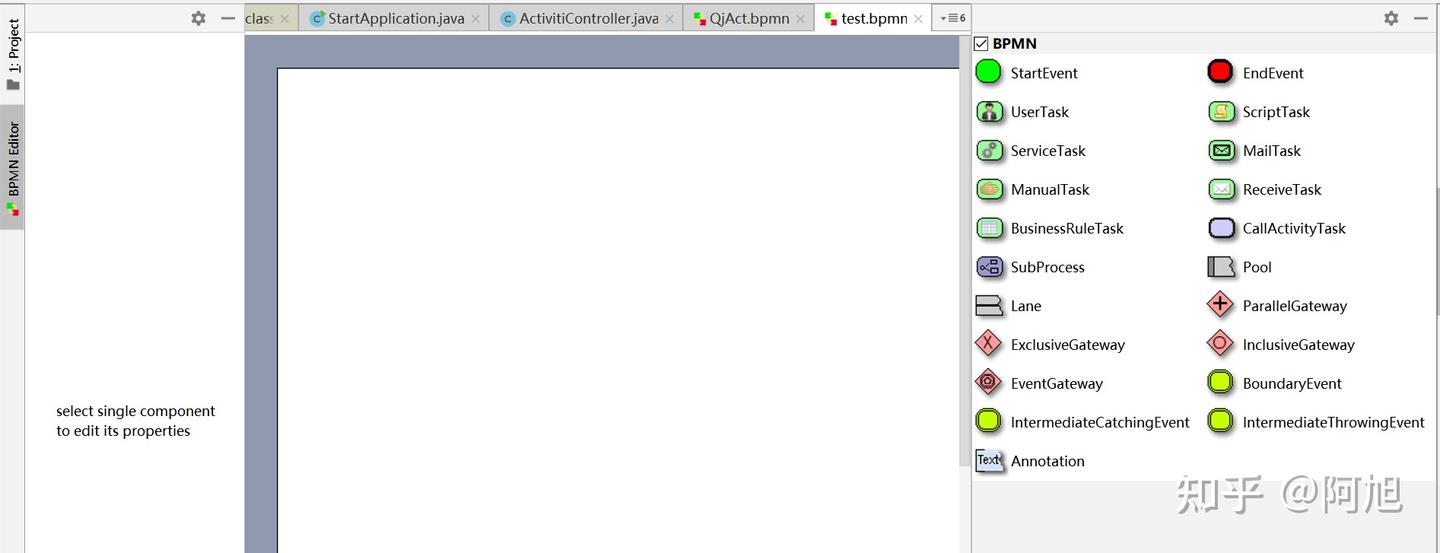Select the Lane icon

coord(989,306)
